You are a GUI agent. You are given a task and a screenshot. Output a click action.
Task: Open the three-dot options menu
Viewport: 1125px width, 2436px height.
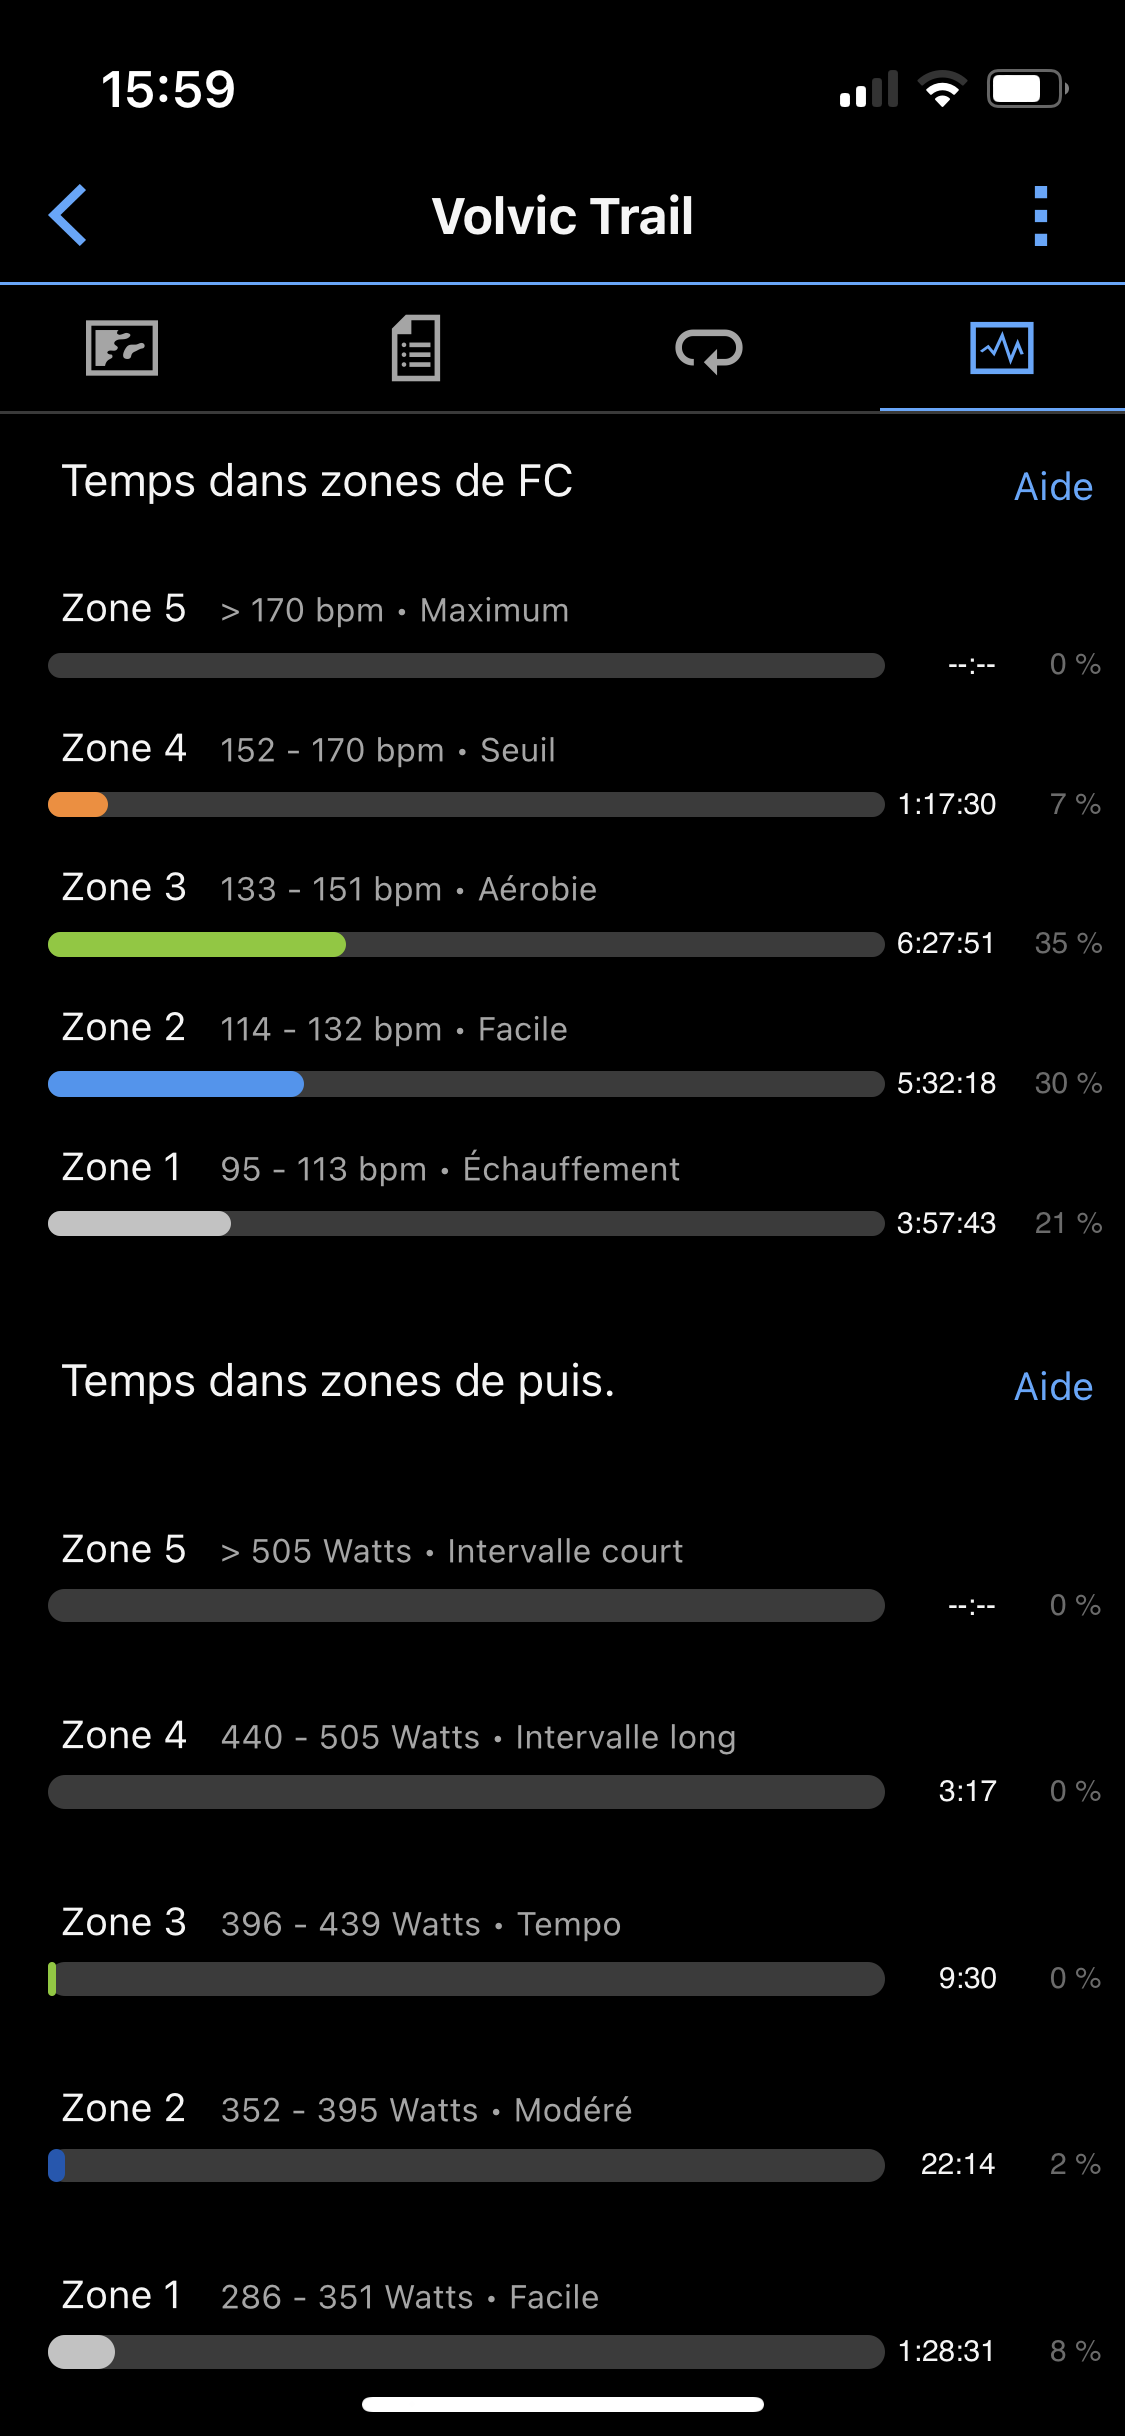(x=1040, y=215)
